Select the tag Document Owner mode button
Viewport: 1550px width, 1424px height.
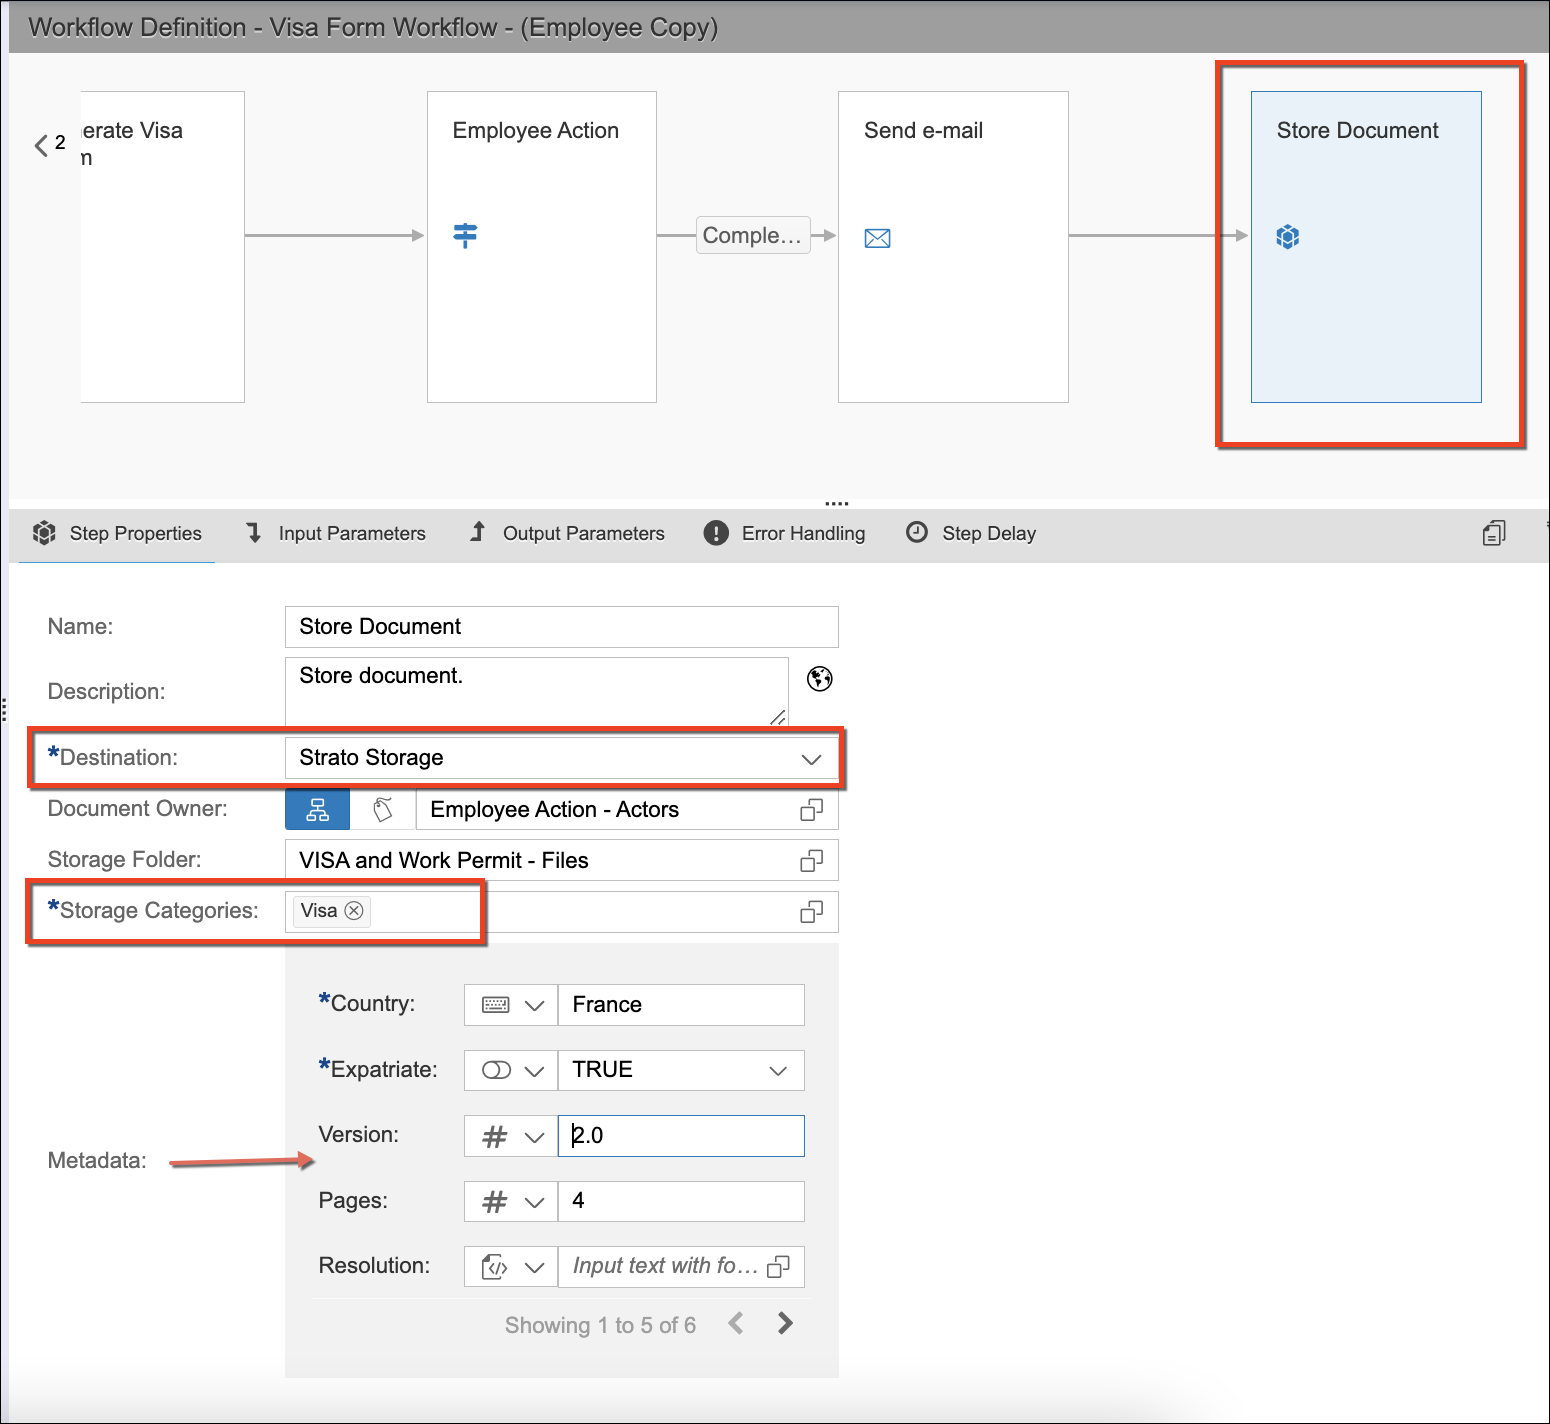383,810
